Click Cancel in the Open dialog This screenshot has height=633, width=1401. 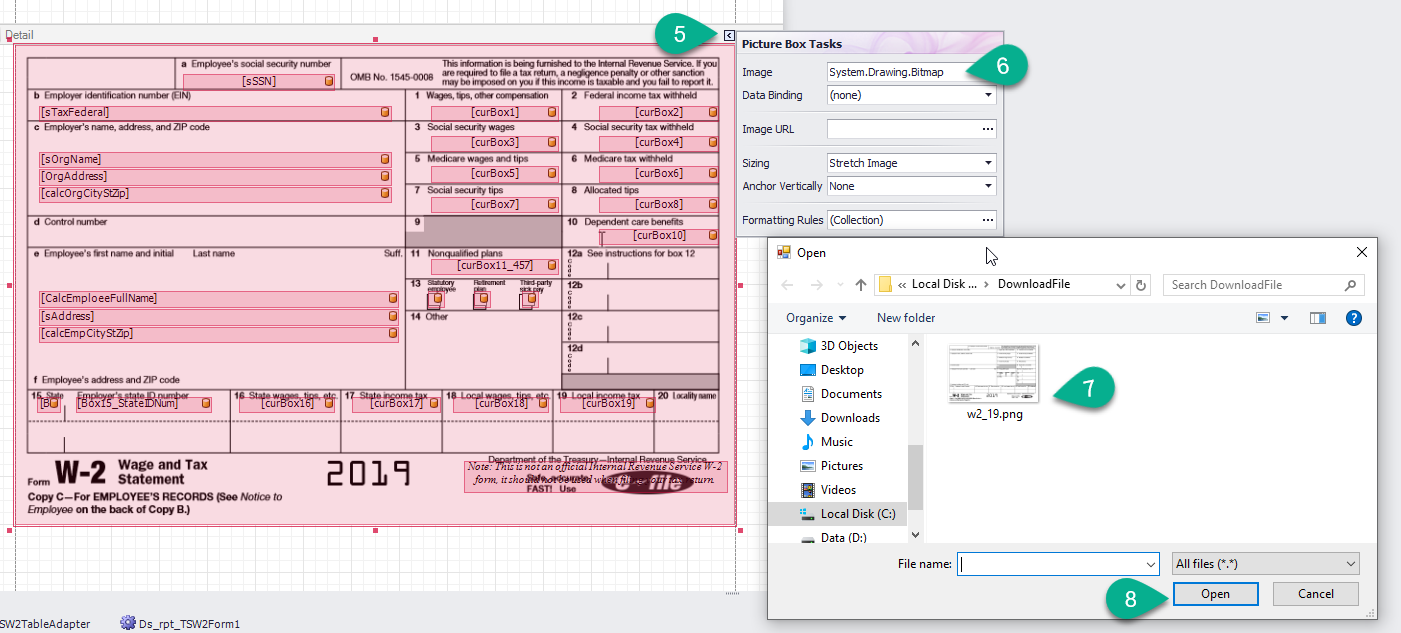pyautogui.click(x=1316, y=593)
